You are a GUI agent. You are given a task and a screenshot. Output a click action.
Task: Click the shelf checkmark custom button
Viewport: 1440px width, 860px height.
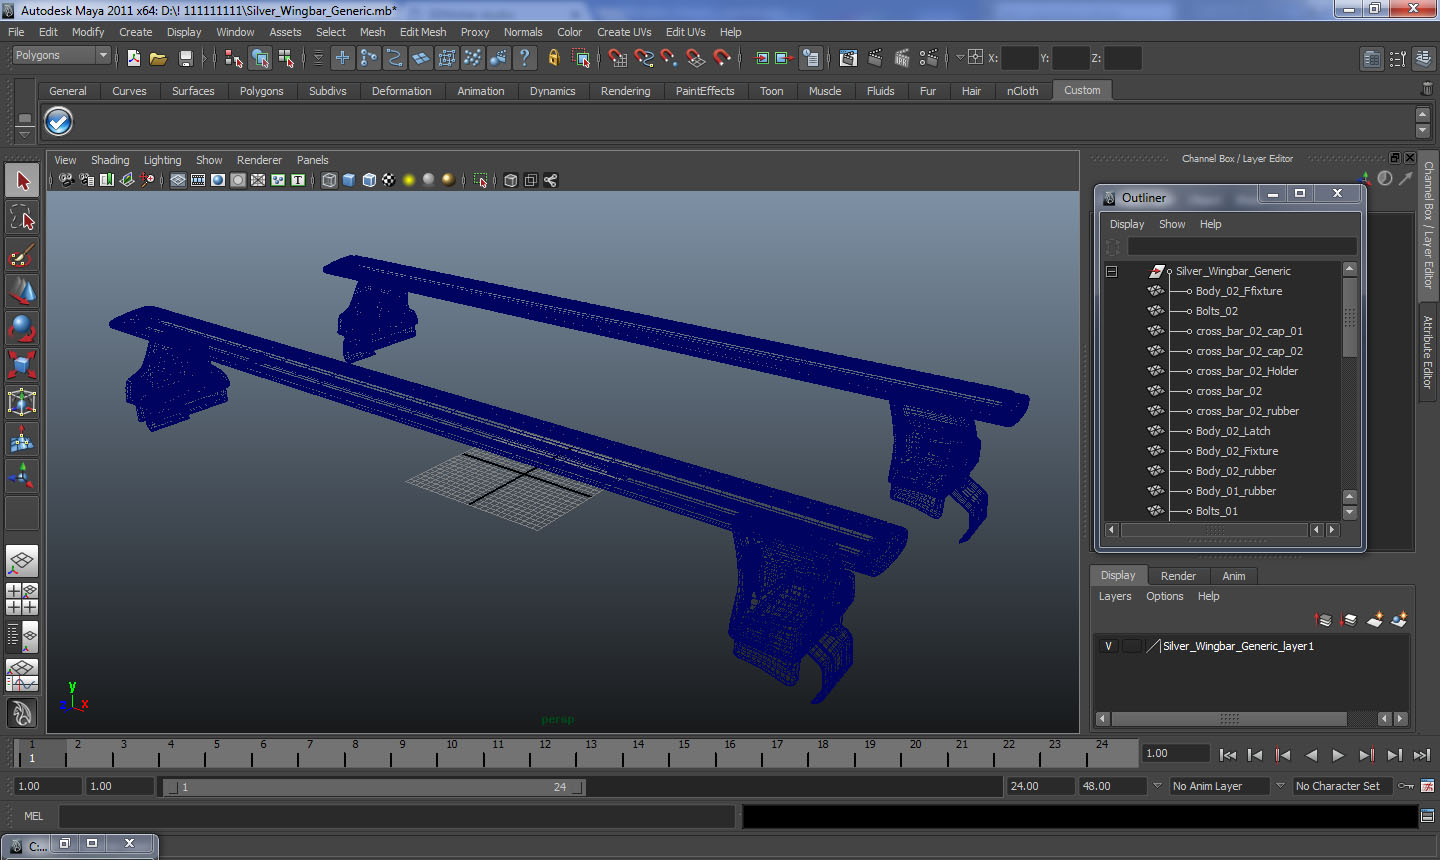(x=59, y=122)
